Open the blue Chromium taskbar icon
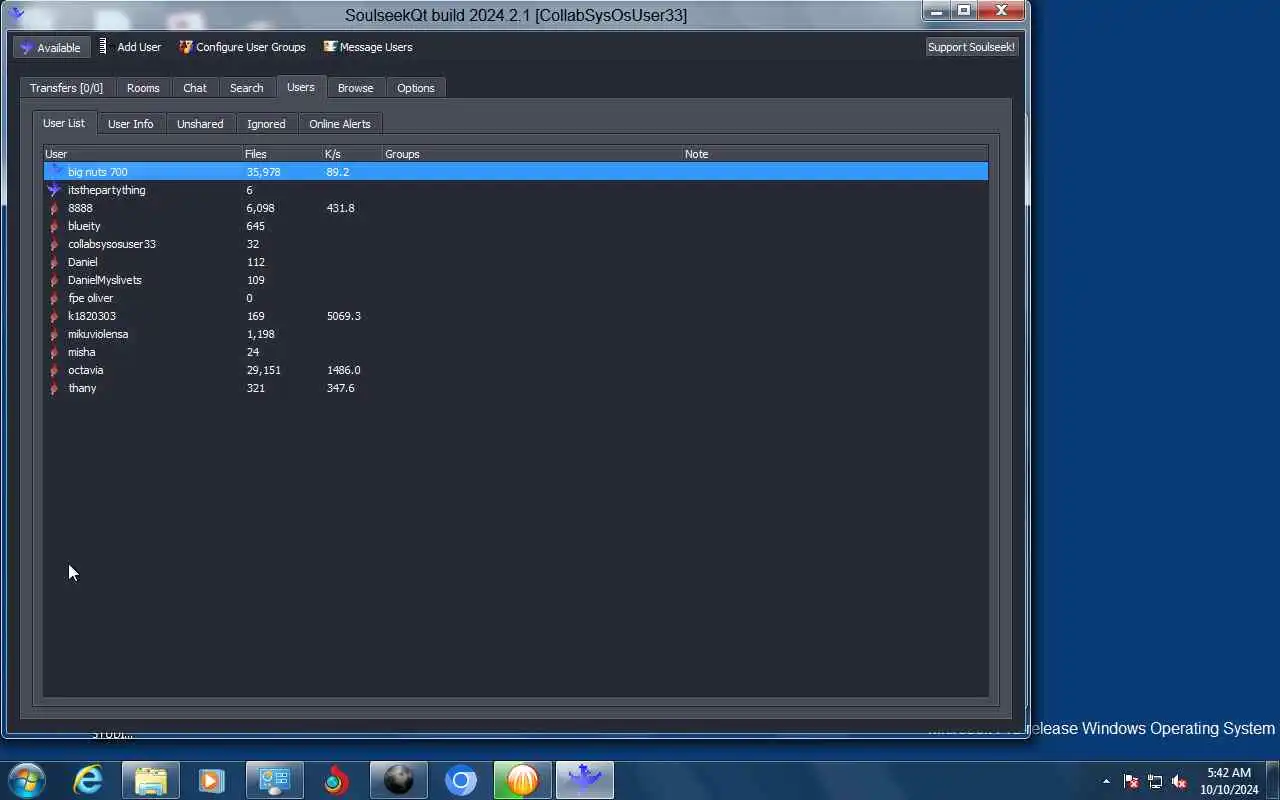 (461, 780)
